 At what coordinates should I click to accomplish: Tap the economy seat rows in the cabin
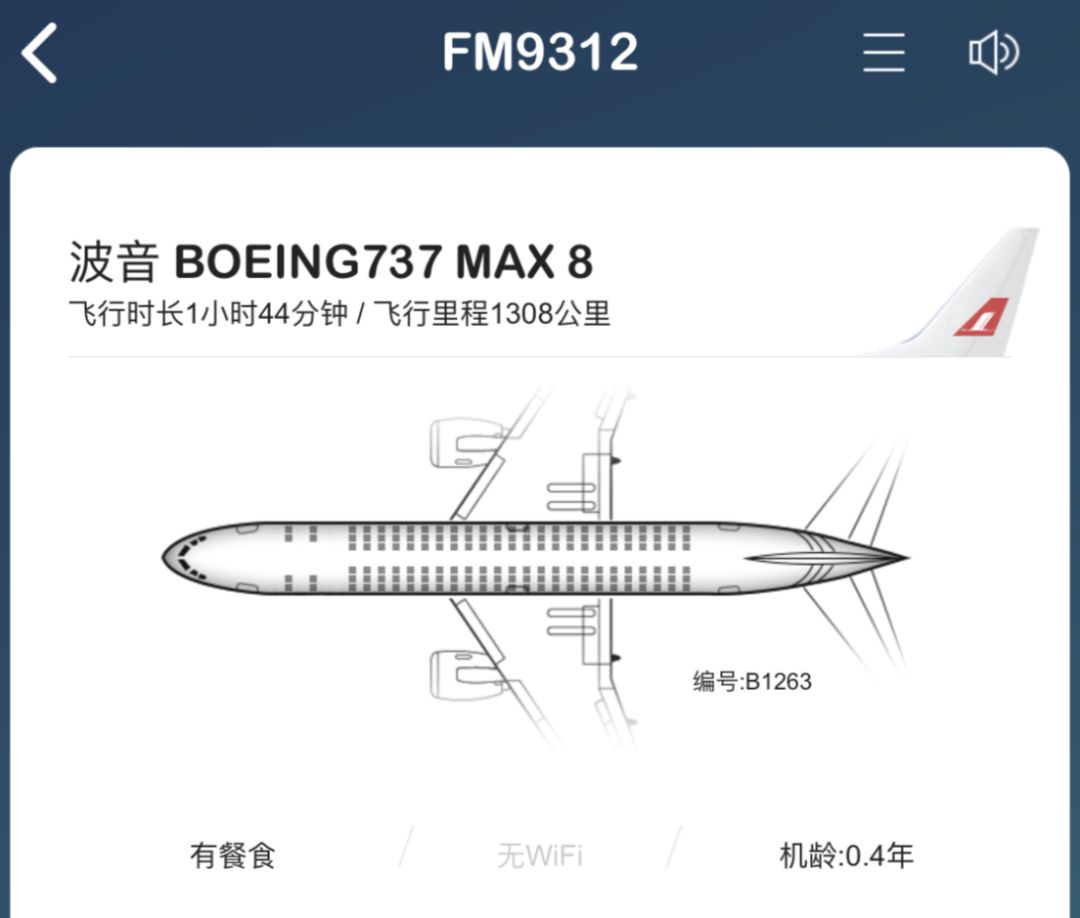(x=520, y=558)
